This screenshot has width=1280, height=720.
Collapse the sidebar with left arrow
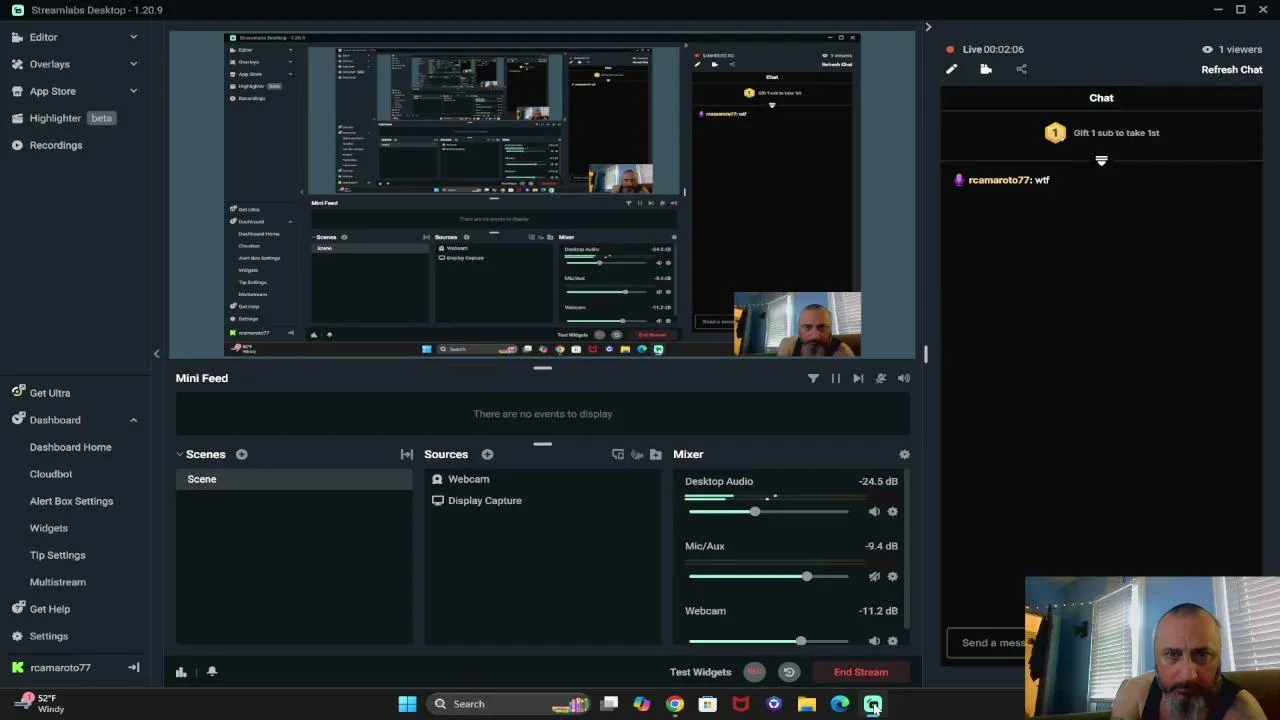156,353
